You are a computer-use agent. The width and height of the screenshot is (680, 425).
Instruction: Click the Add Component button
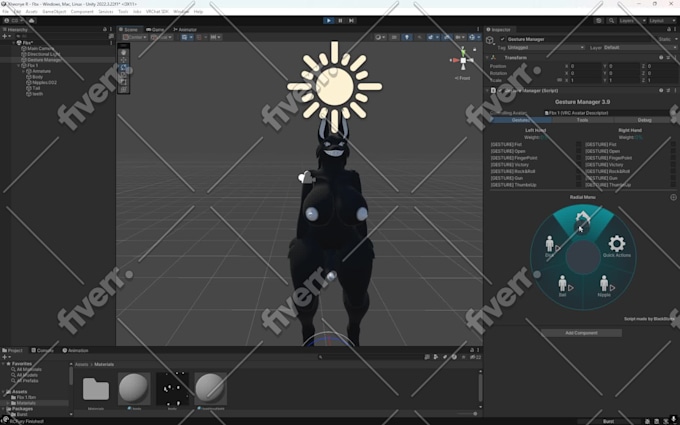click(x=581, y=333)
